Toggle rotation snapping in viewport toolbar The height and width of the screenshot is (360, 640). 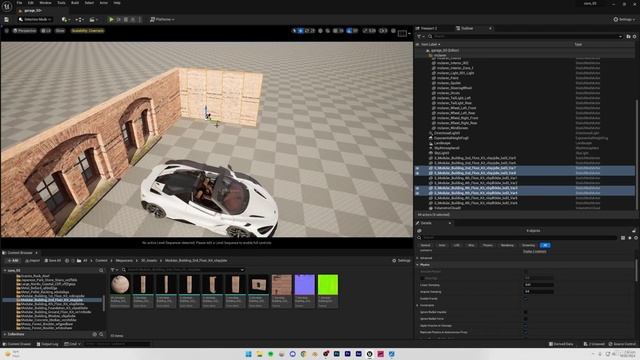pos(350,31)
